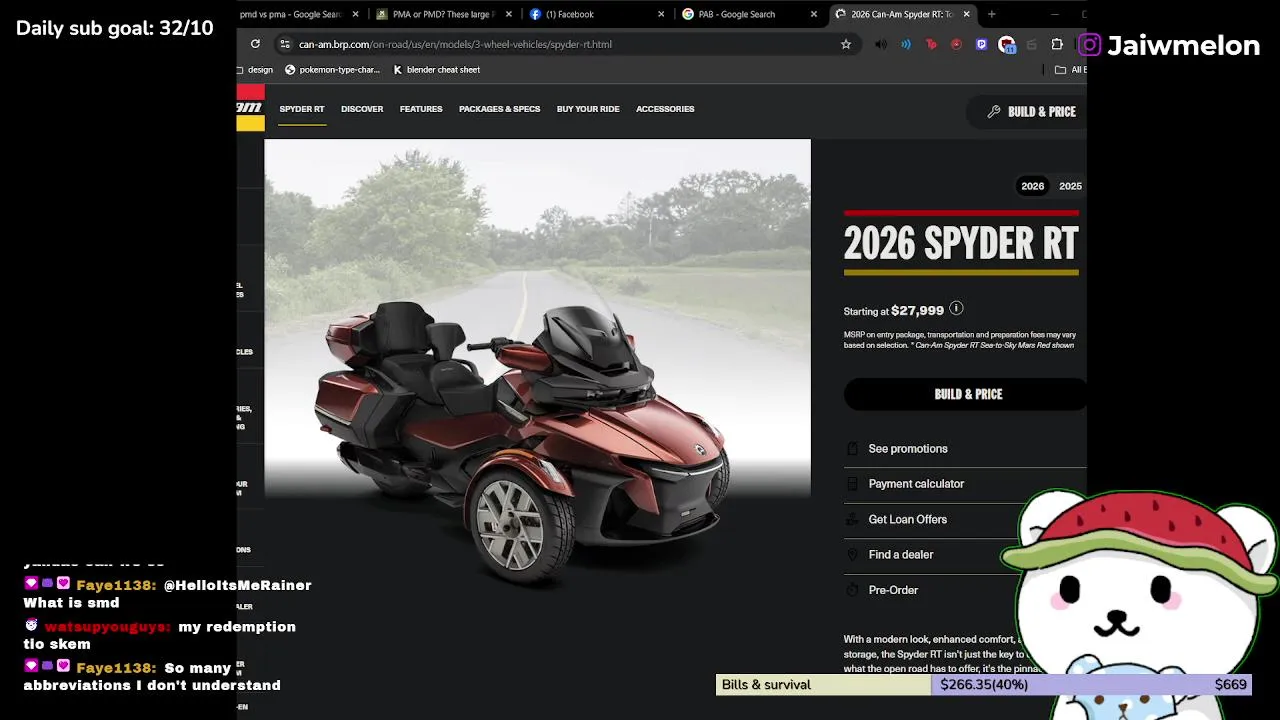Open the red circular extension icon

pyautogui.click(x=956, y=44)
